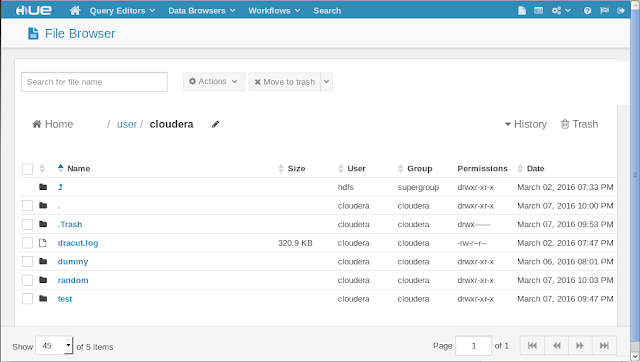Open the Query Editors menu

coord(122,11)
